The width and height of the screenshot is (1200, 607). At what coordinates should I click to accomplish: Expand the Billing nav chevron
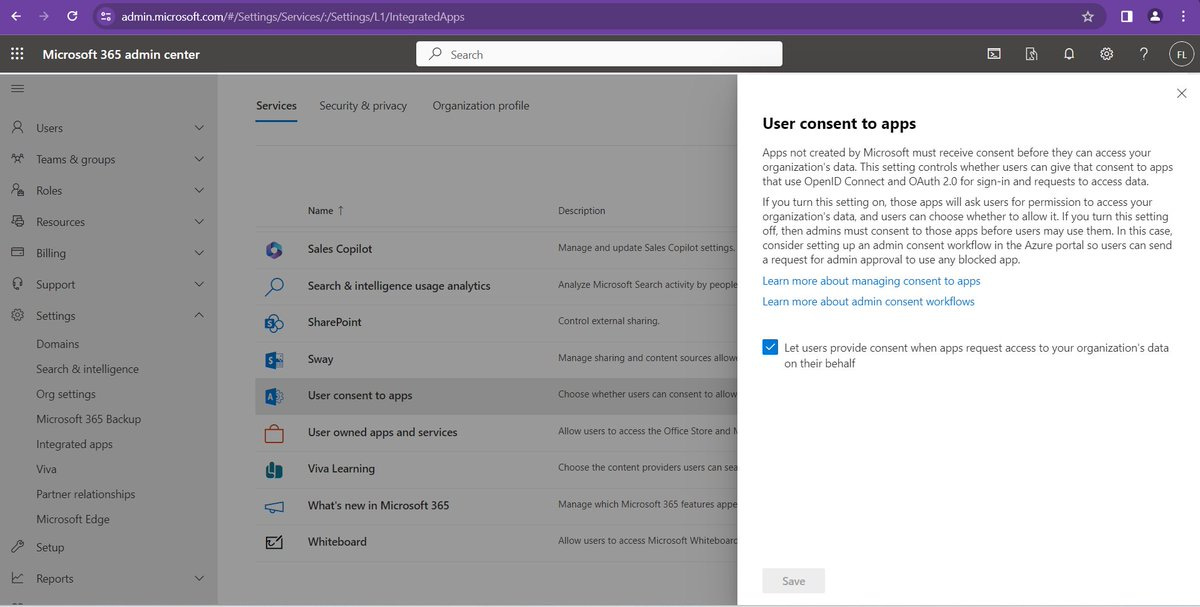(199, 253)
